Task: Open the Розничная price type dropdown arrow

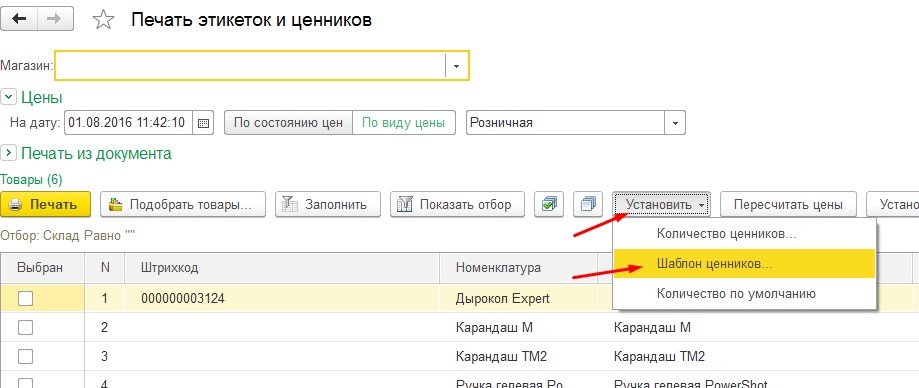Action: tap(675, 123)
